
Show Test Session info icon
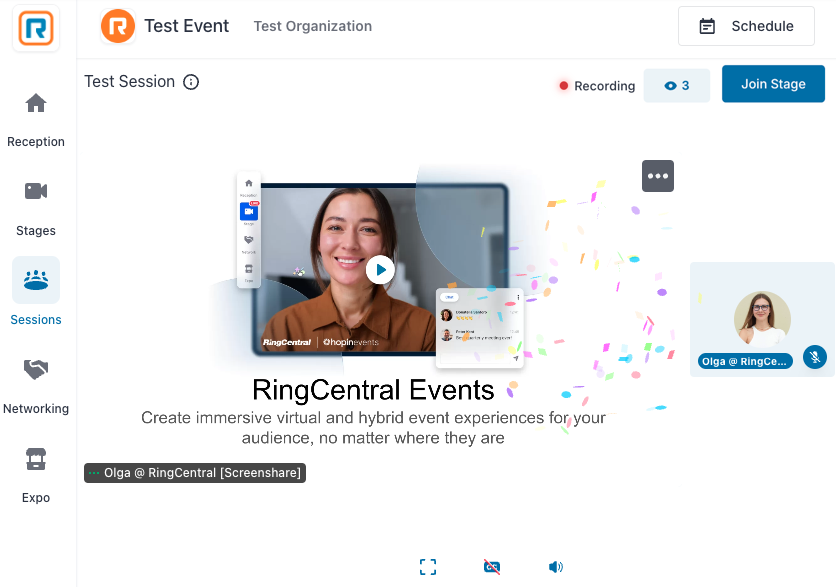[x=191, y=82]
